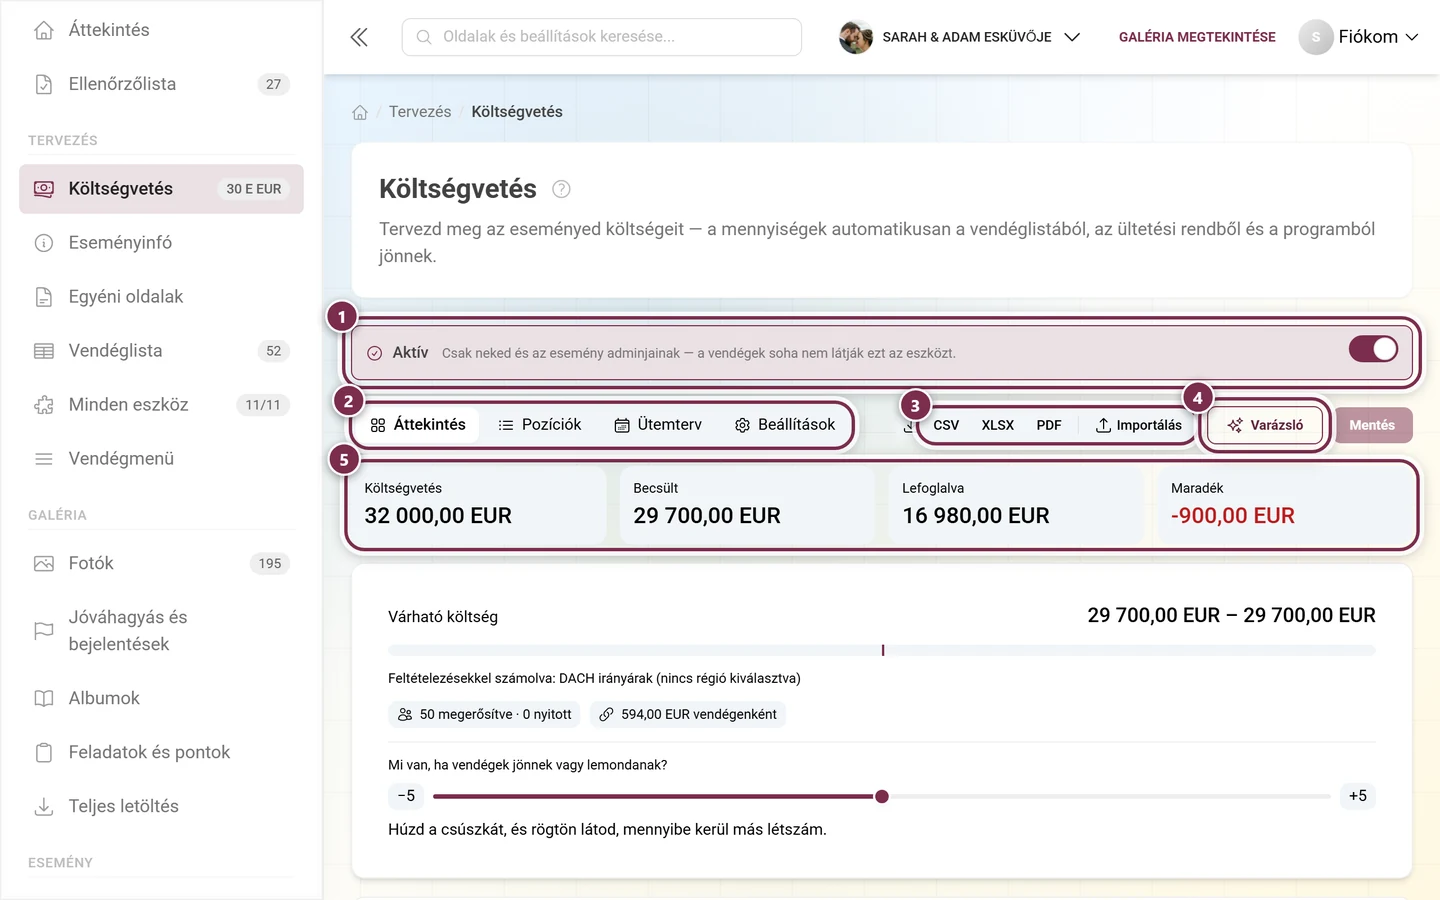The width and height of the screenshot is (1440, 900).
Task: Click the home icon in breadcrumb
Action: tap(360, 112)
